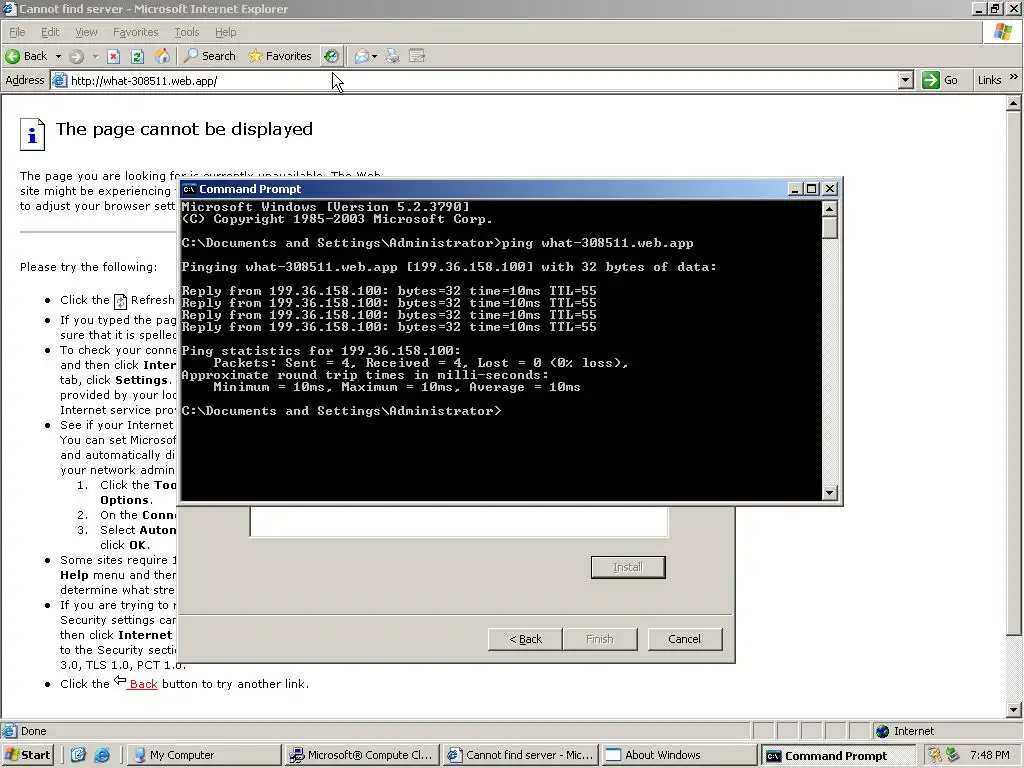This screenshot has height=768, width=1024.
Task: Click the Mail icon in toolbar
Action: [x=361, y=56]
